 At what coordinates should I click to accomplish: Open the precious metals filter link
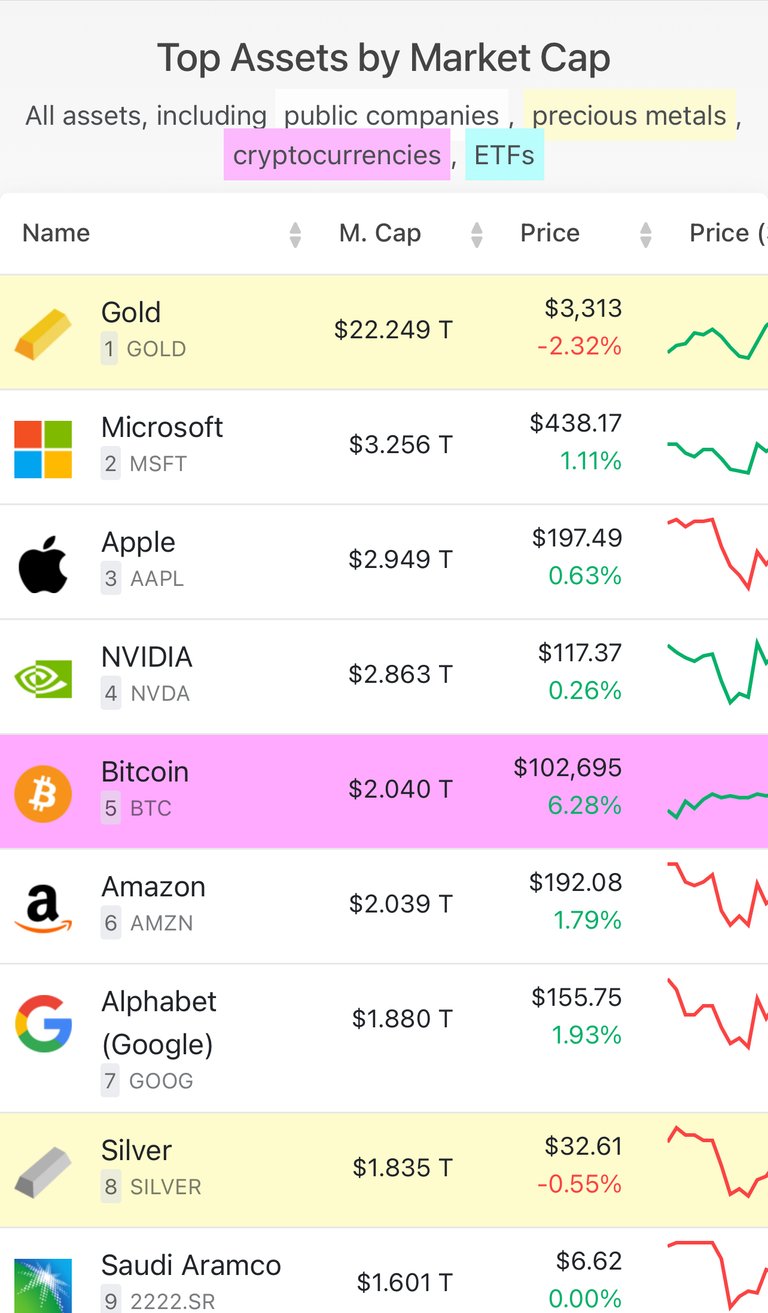(x=629, y=115)
